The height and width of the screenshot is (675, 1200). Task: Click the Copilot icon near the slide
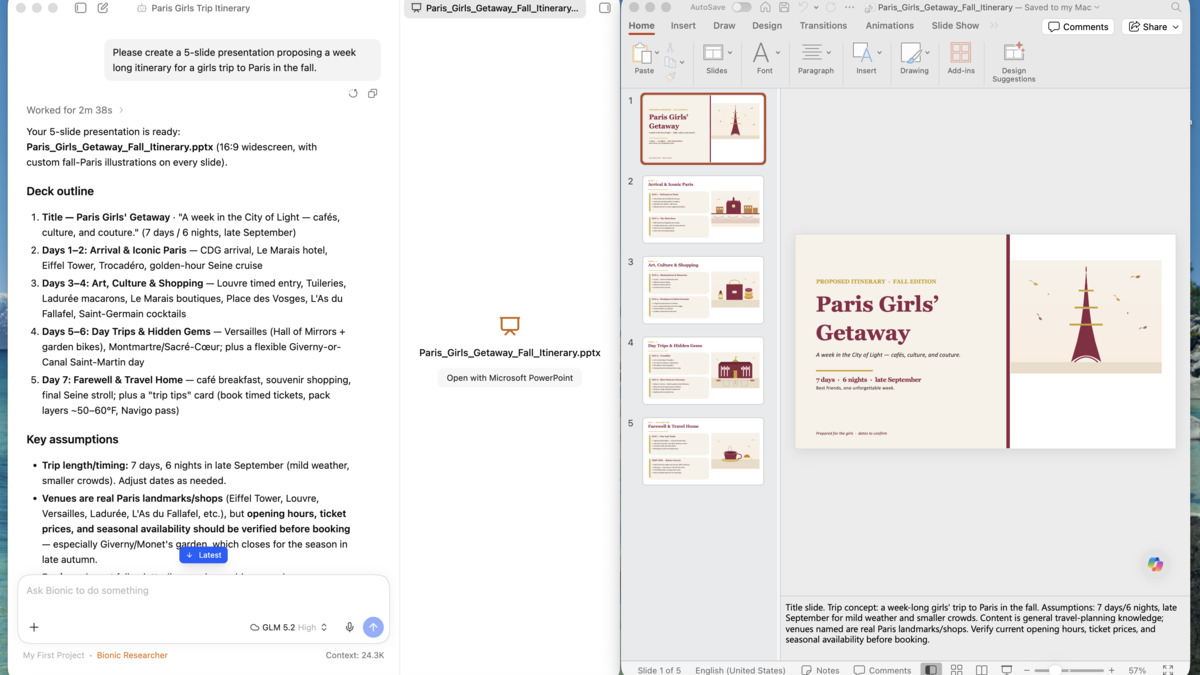(x=1155, y=564)
